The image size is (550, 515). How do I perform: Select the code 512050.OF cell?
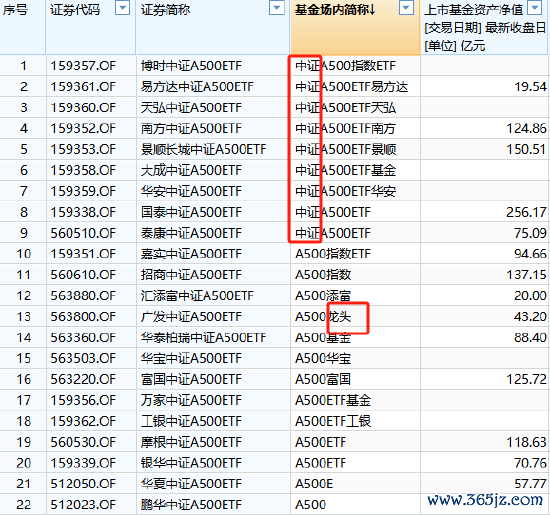coord(91,484)
